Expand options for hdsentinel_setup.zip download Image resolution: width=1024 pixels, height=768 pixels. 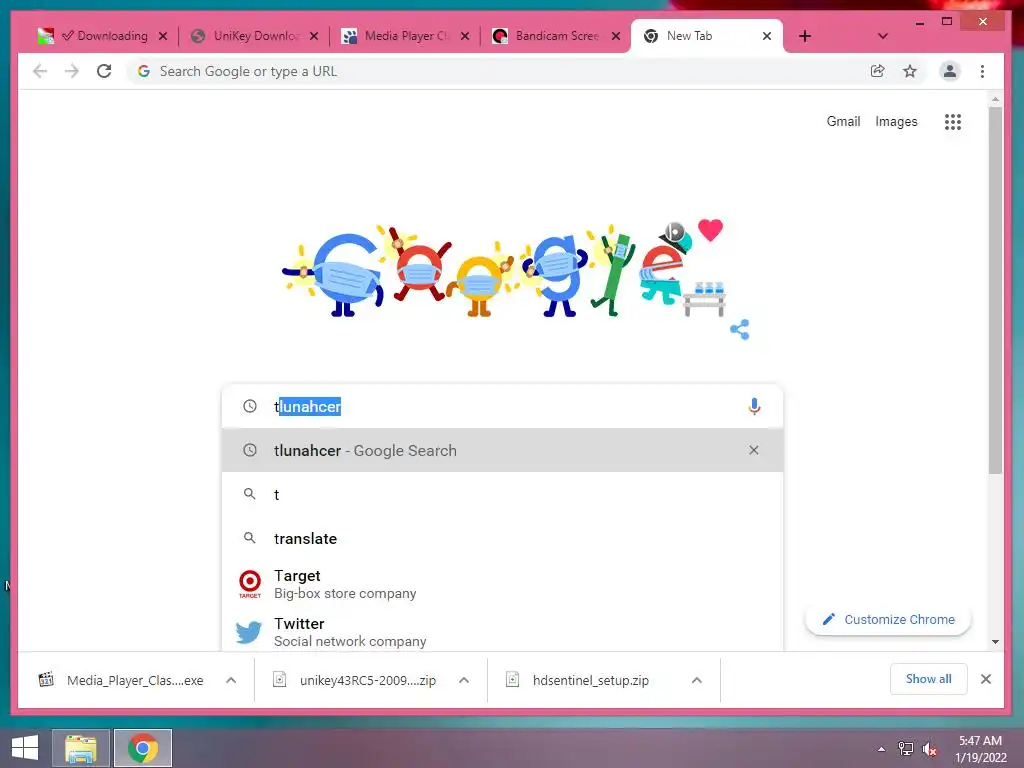pos(697,680)
